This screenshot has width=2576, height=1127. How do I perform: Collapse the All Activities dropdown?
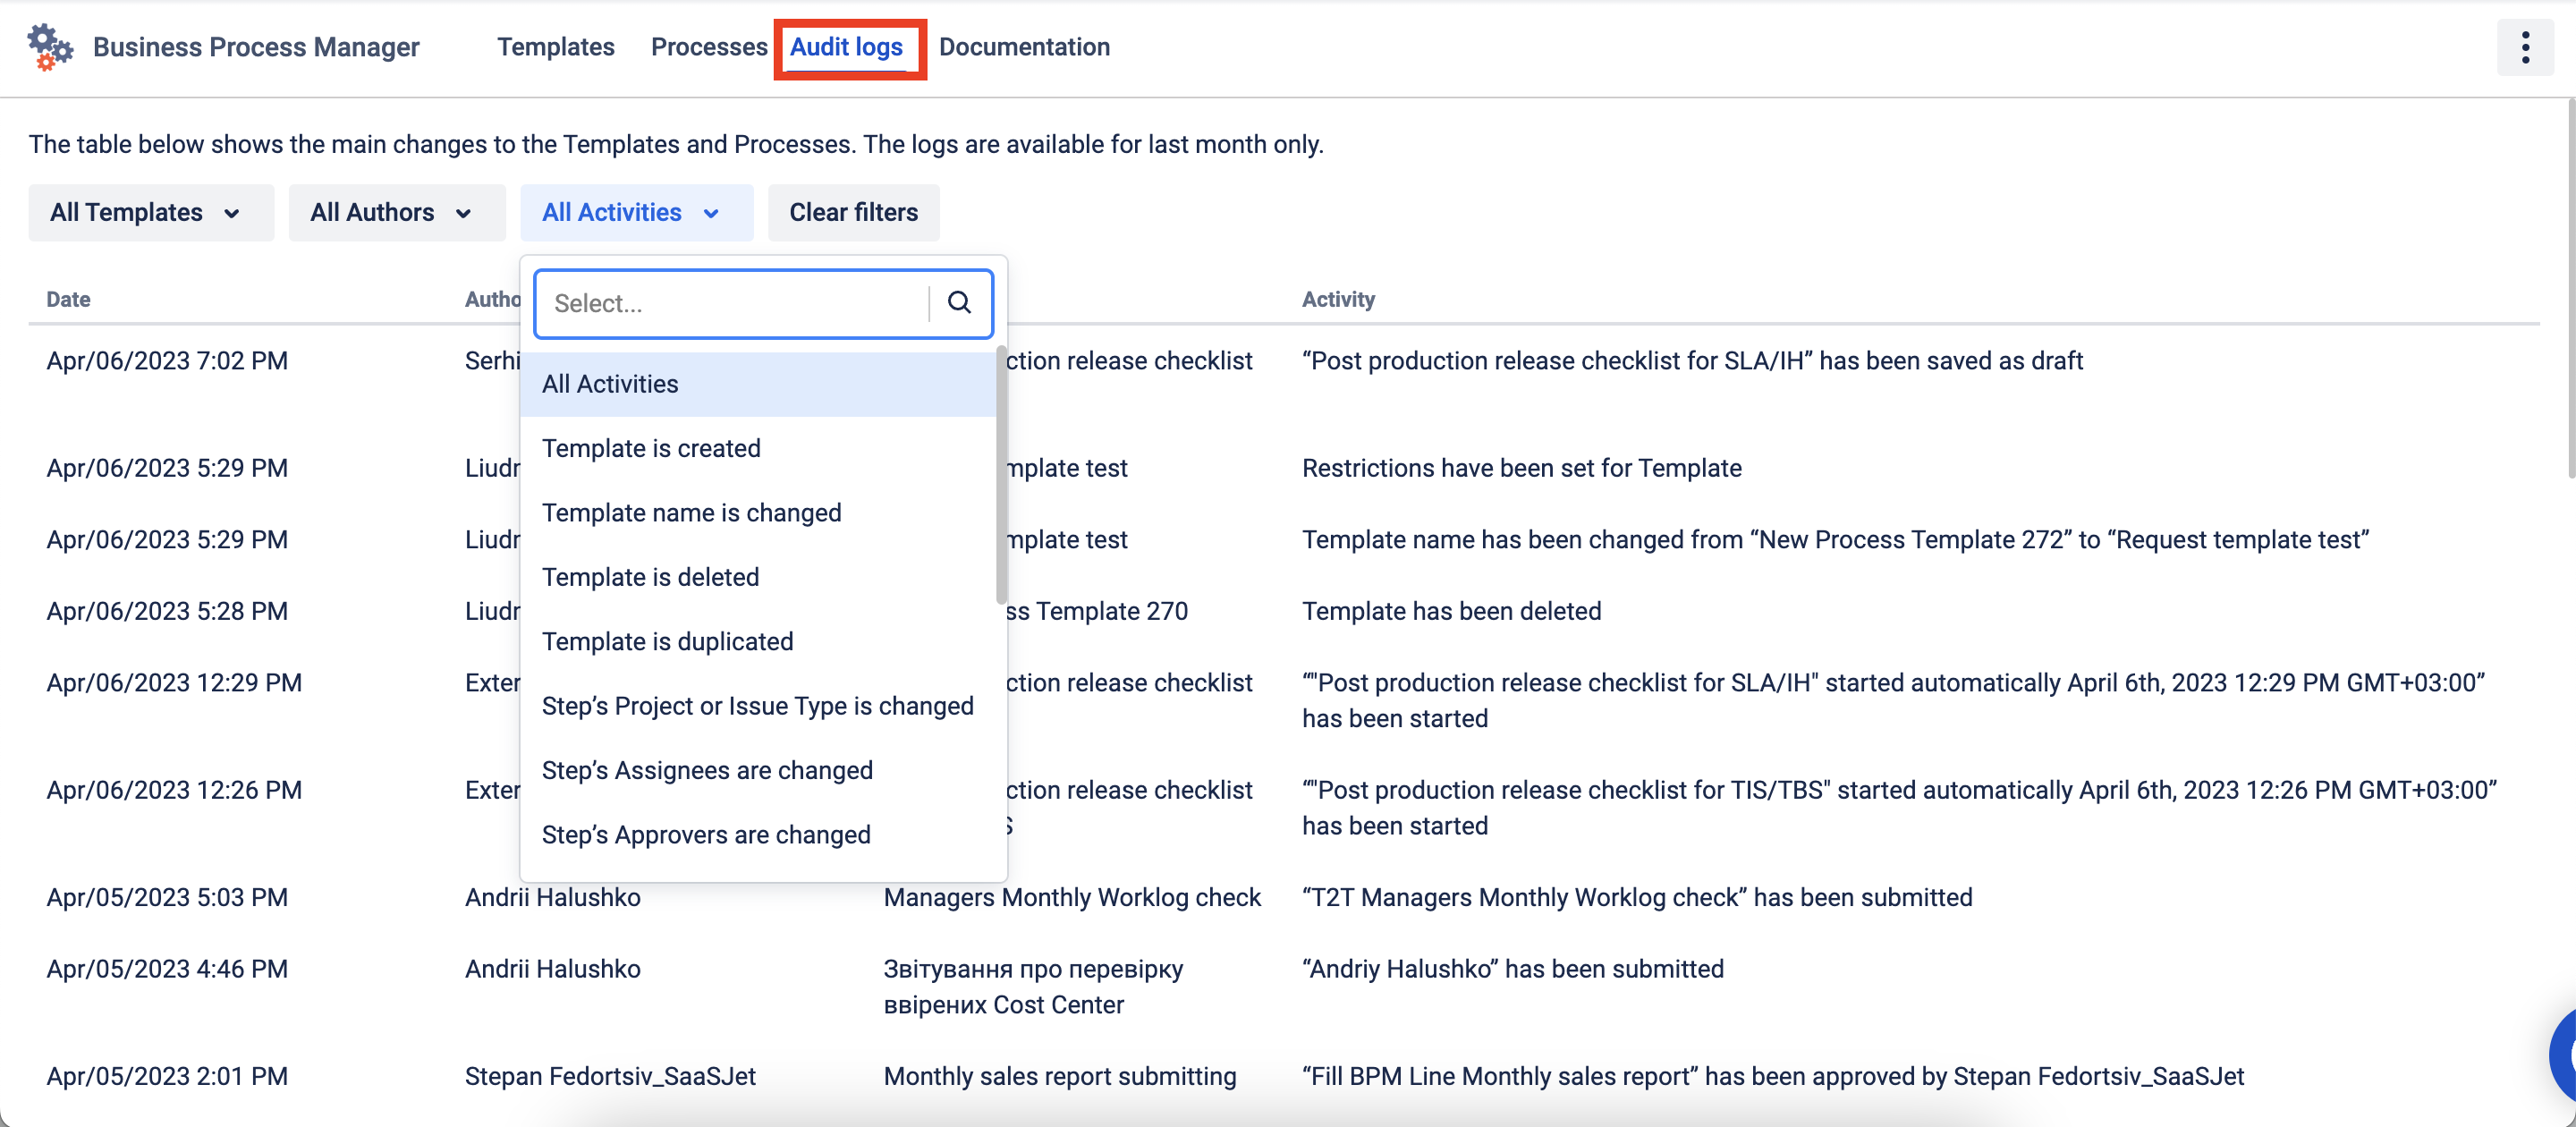click(635, 213)
